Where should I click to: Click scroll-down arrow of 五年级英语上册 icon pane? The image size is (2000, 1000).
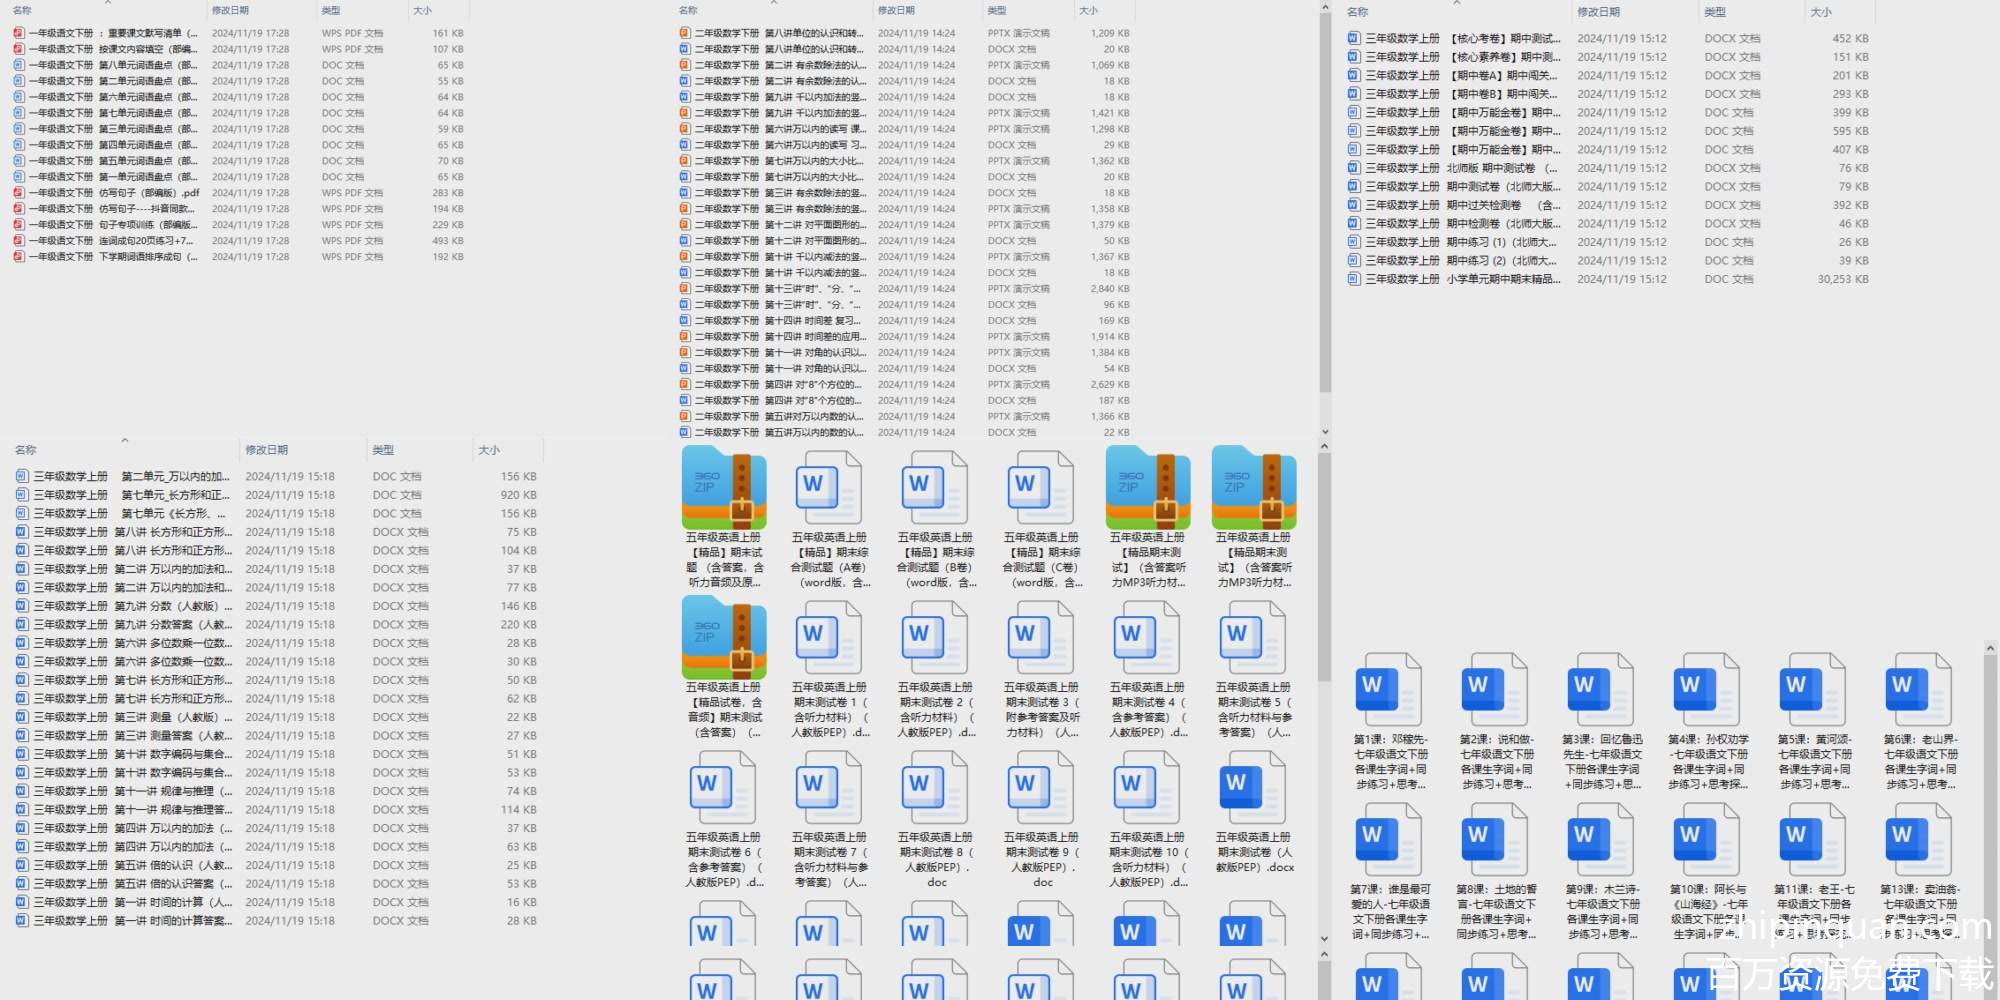(1324, 939)
